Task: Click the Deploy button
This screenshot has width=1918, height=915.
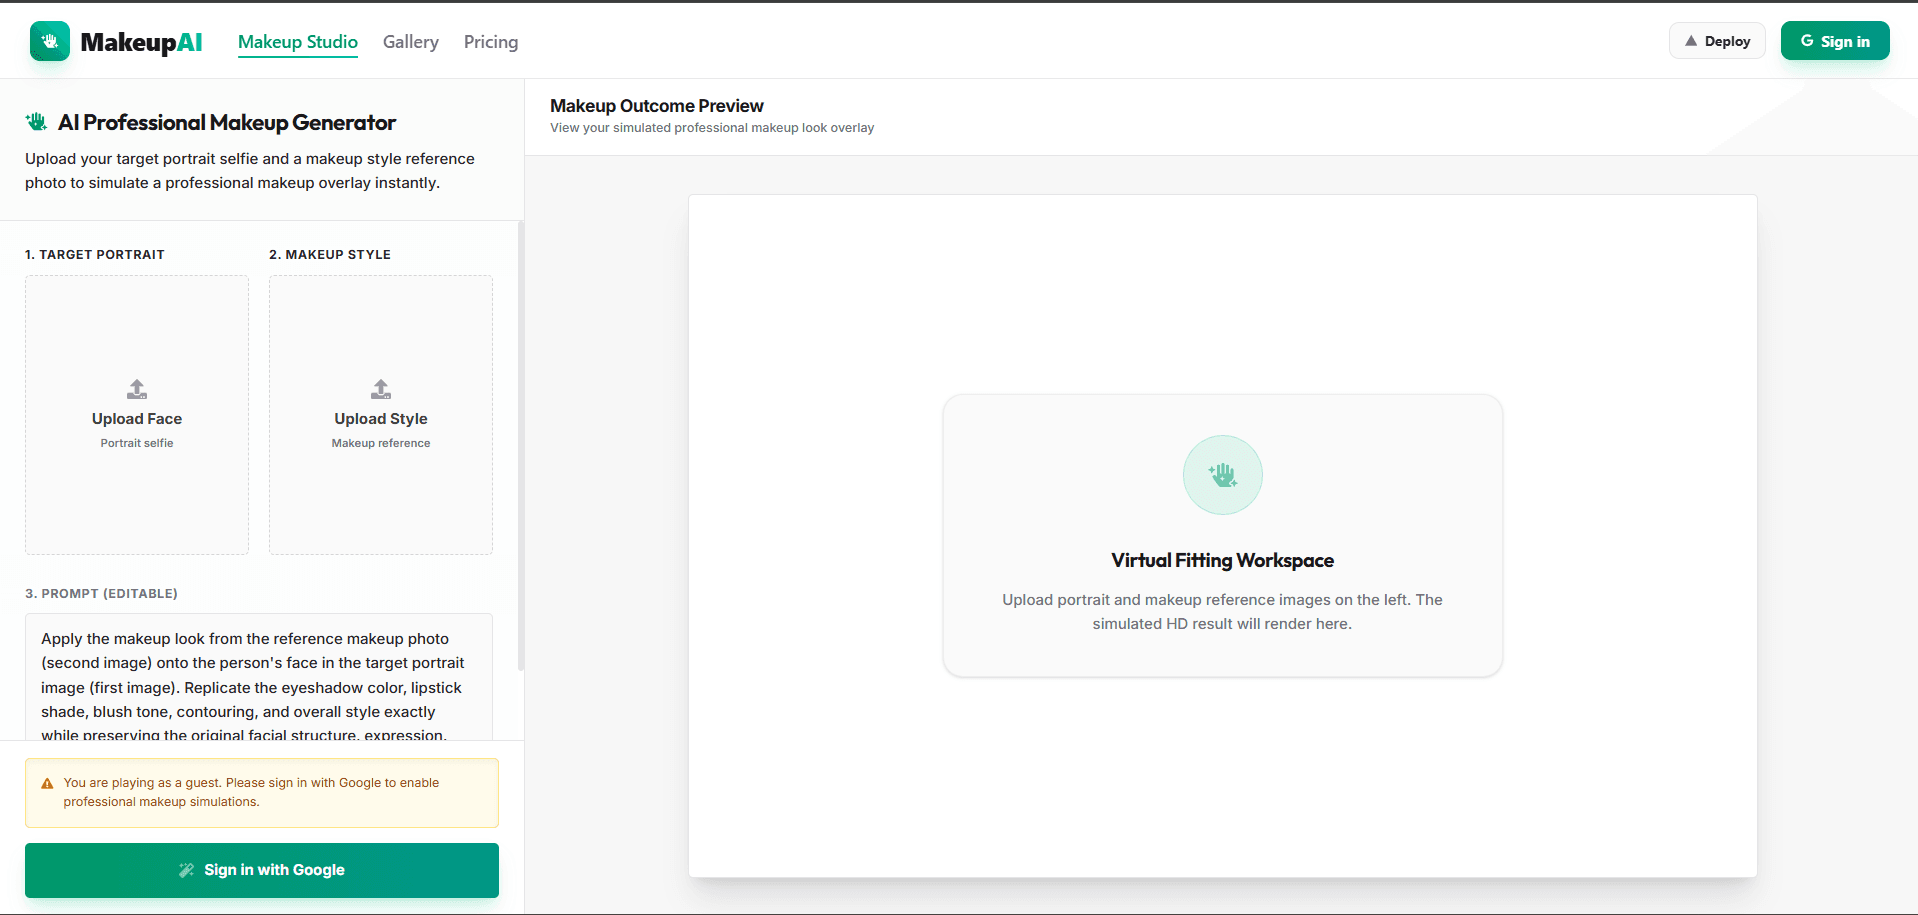Action: pyautogui.click(x=1717, y=41)
